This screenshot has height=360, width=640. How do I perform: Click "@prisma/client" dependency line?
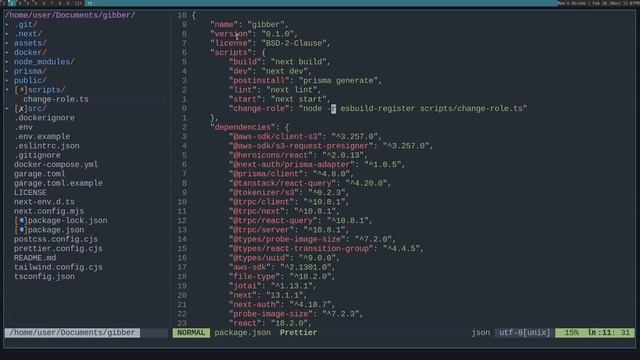pos(291,174)
